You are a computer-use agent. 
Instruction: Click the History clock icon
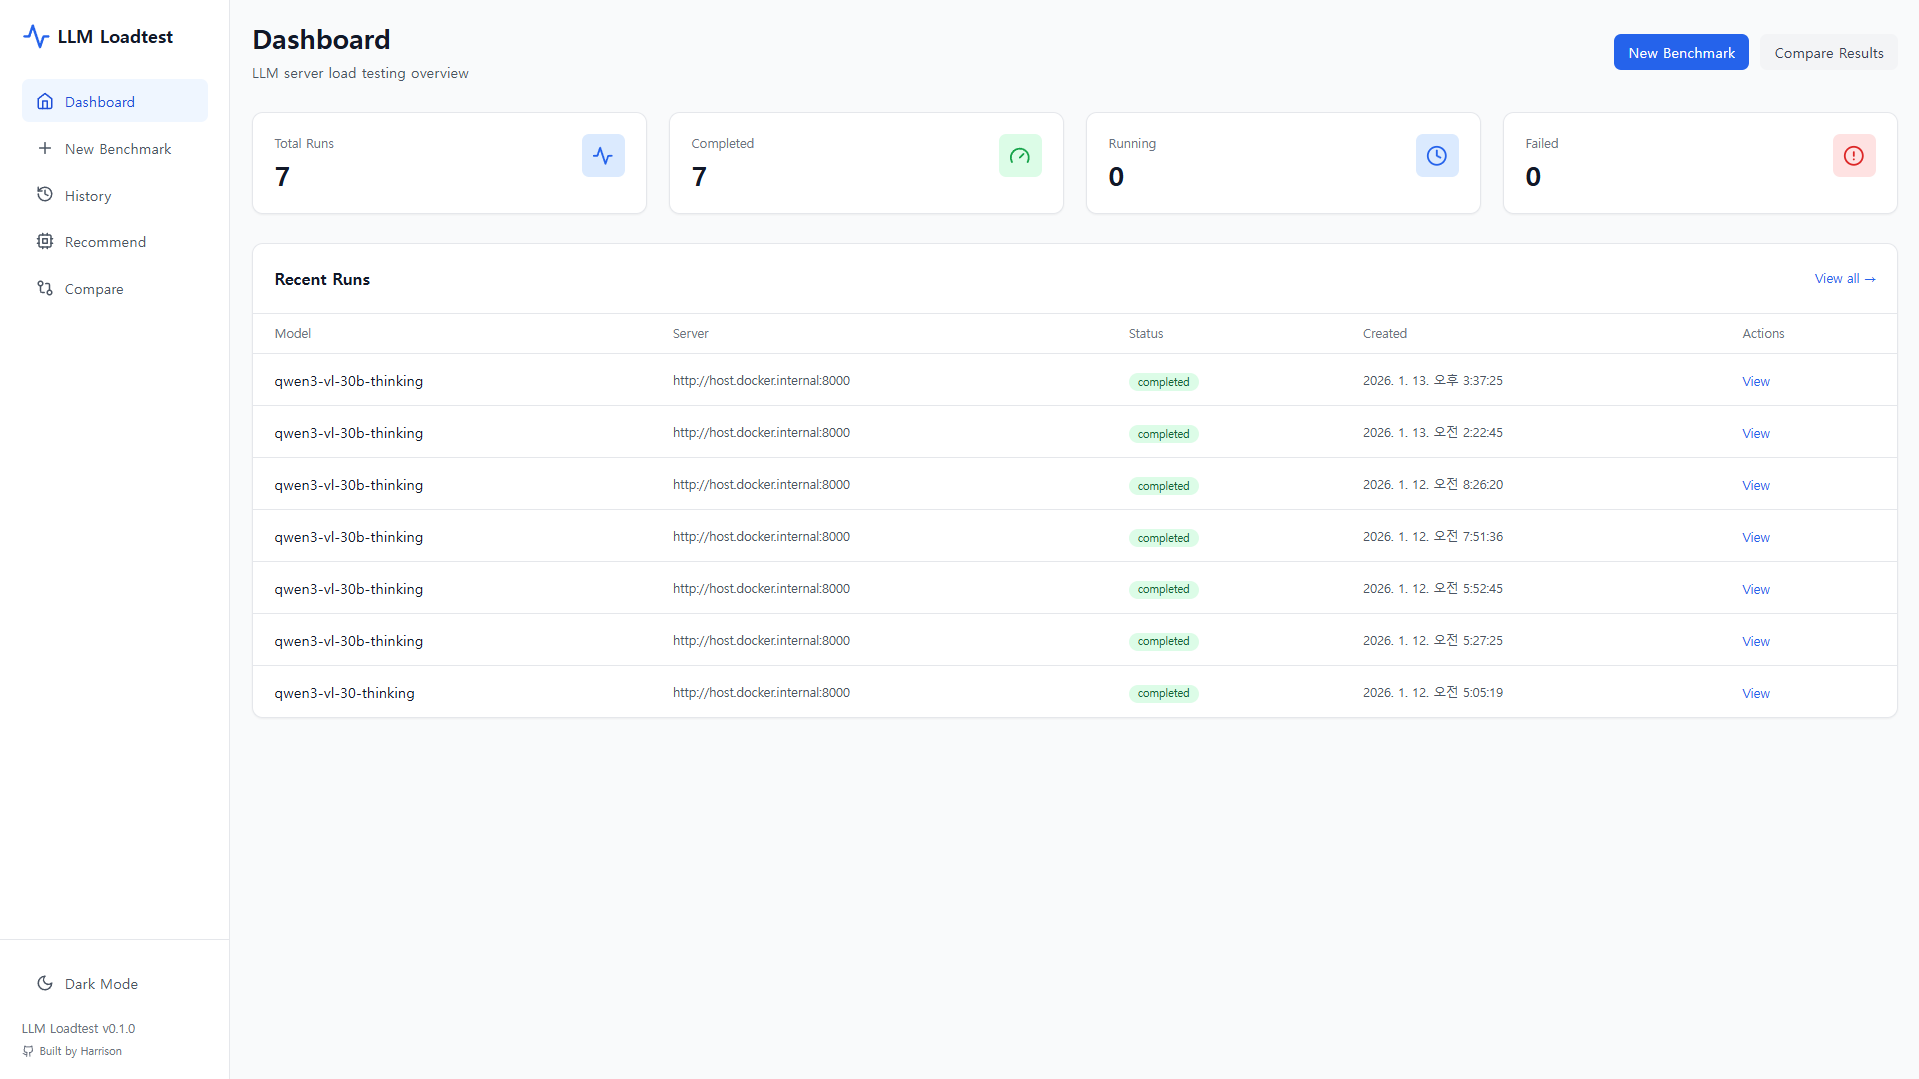pos(45,195)
